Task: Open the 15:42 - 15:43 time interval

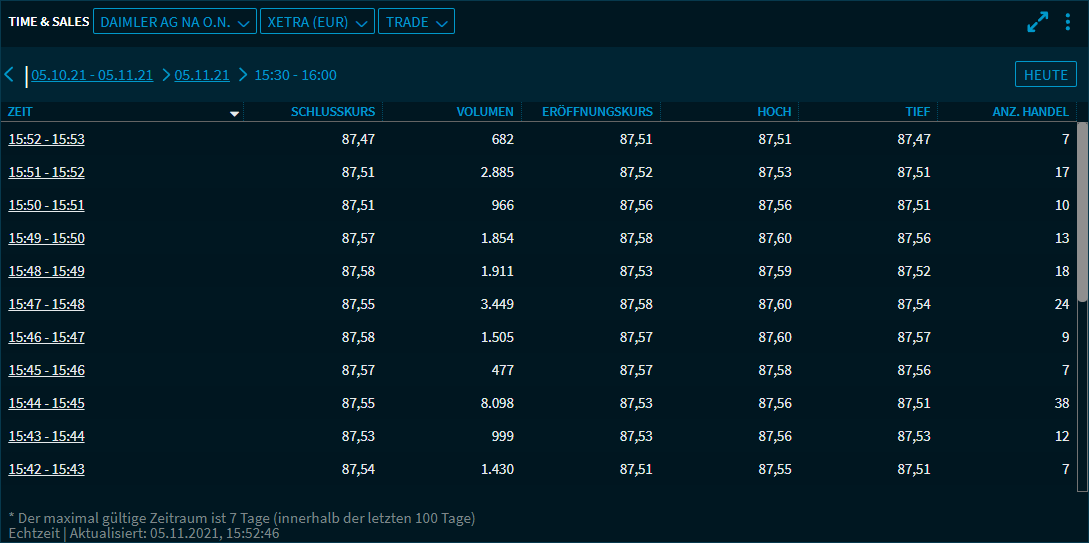Action: [47, 469]
